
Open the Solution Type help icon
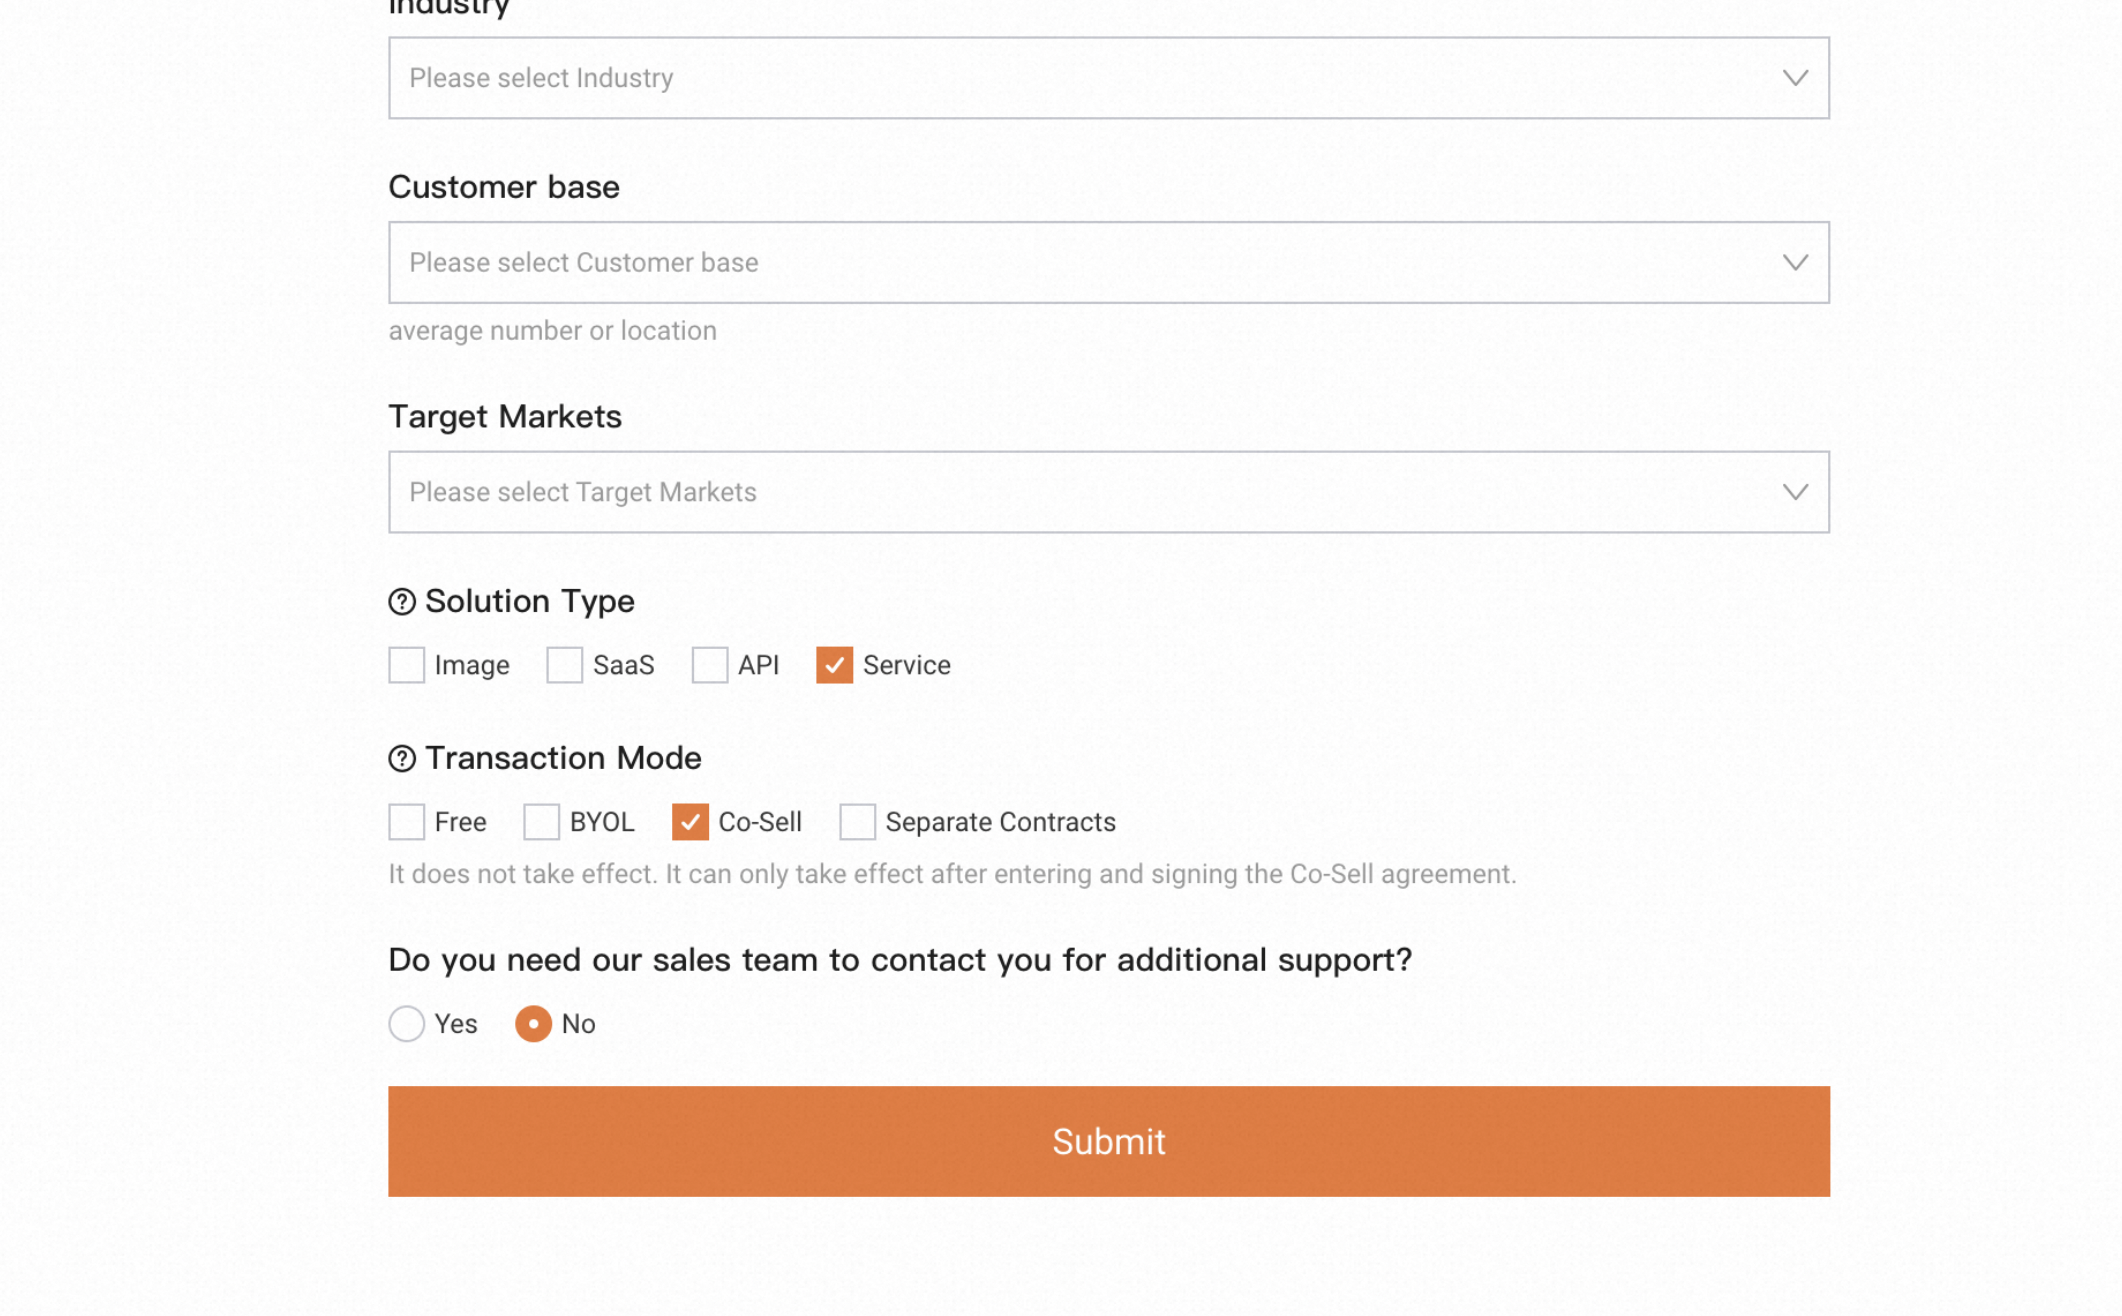(402, 601)
